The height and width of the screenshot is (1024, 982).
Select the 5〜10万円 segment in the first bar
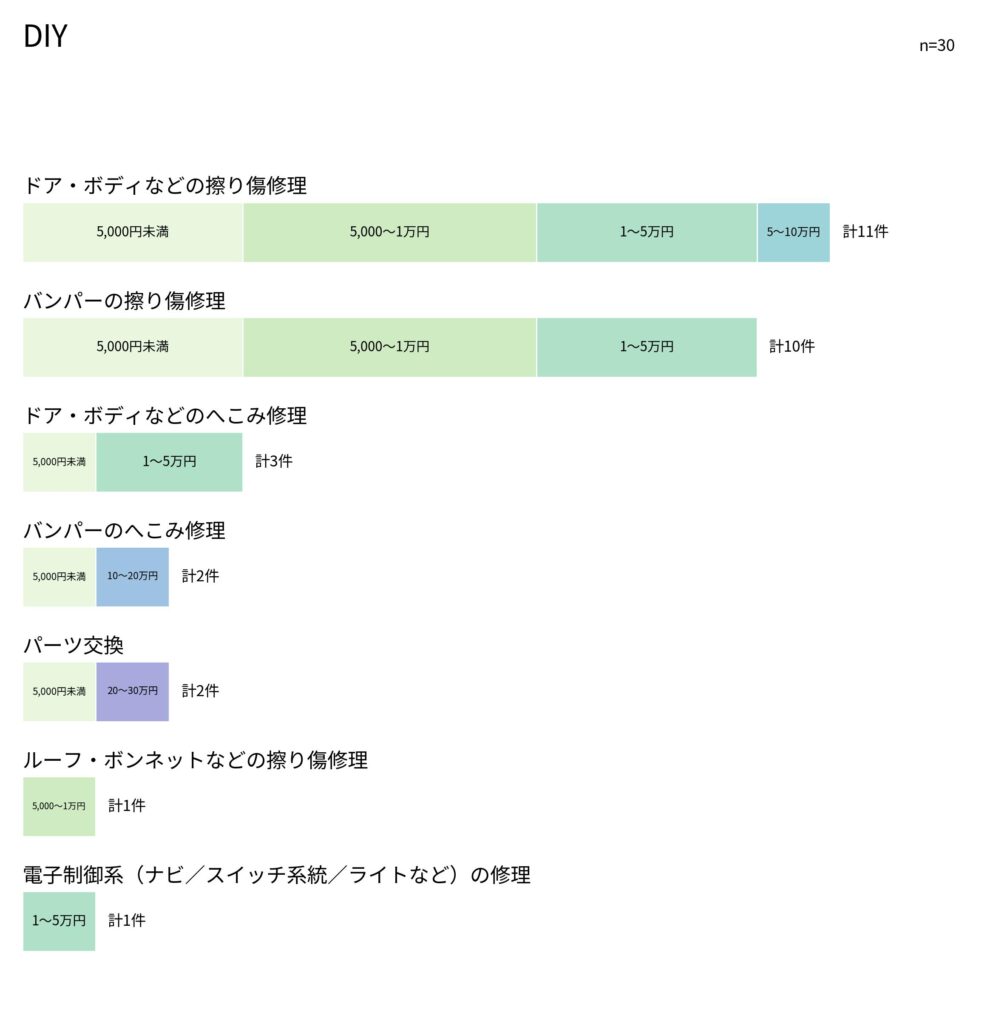pos(794,232)
